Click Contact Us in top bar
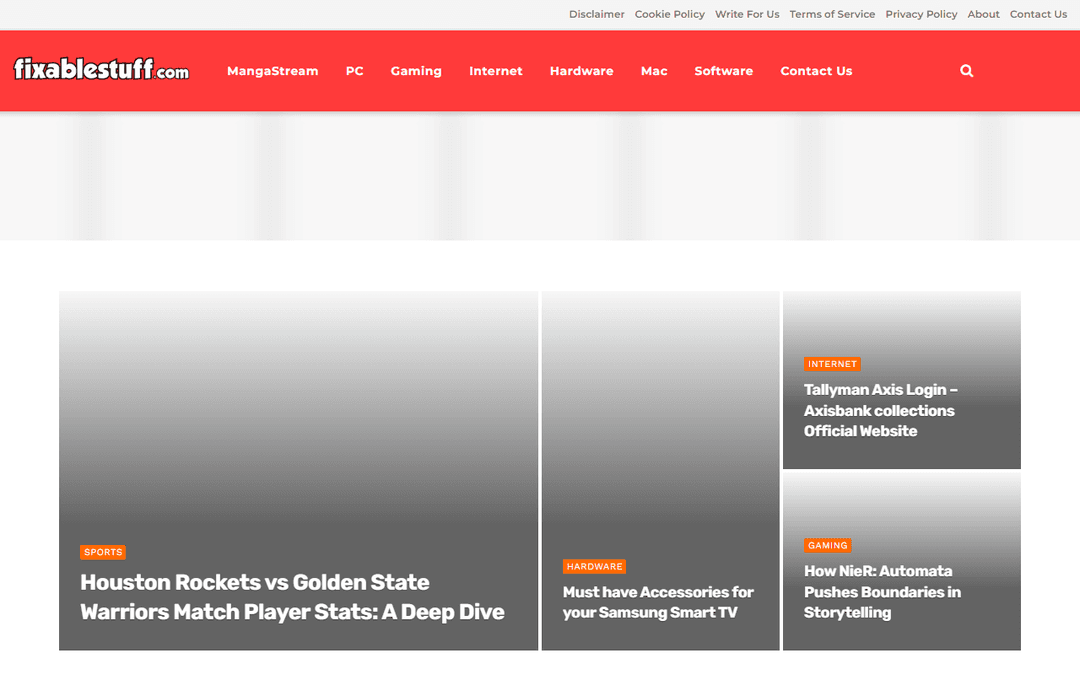The height and width of the screenshot is (675, 1080). [1039, 14]
